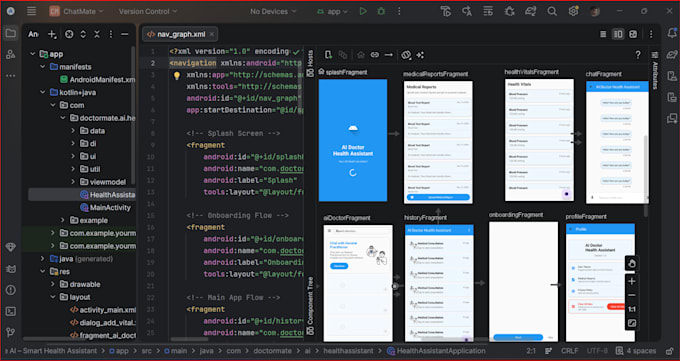Open IDE settings gear icon
This screenshot has height=361, width=680.
coord(573,11)
